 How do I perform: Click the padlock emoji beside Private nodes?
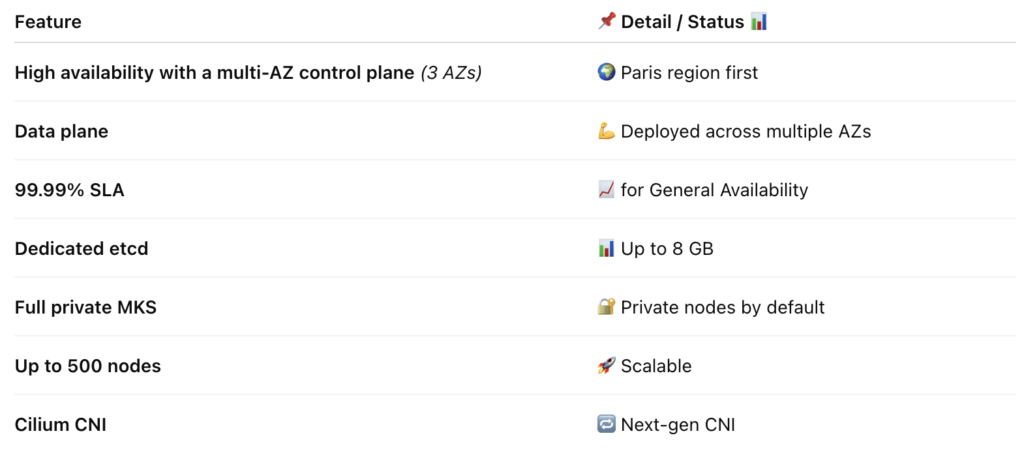pyautogui.click(x=606, y=307)
